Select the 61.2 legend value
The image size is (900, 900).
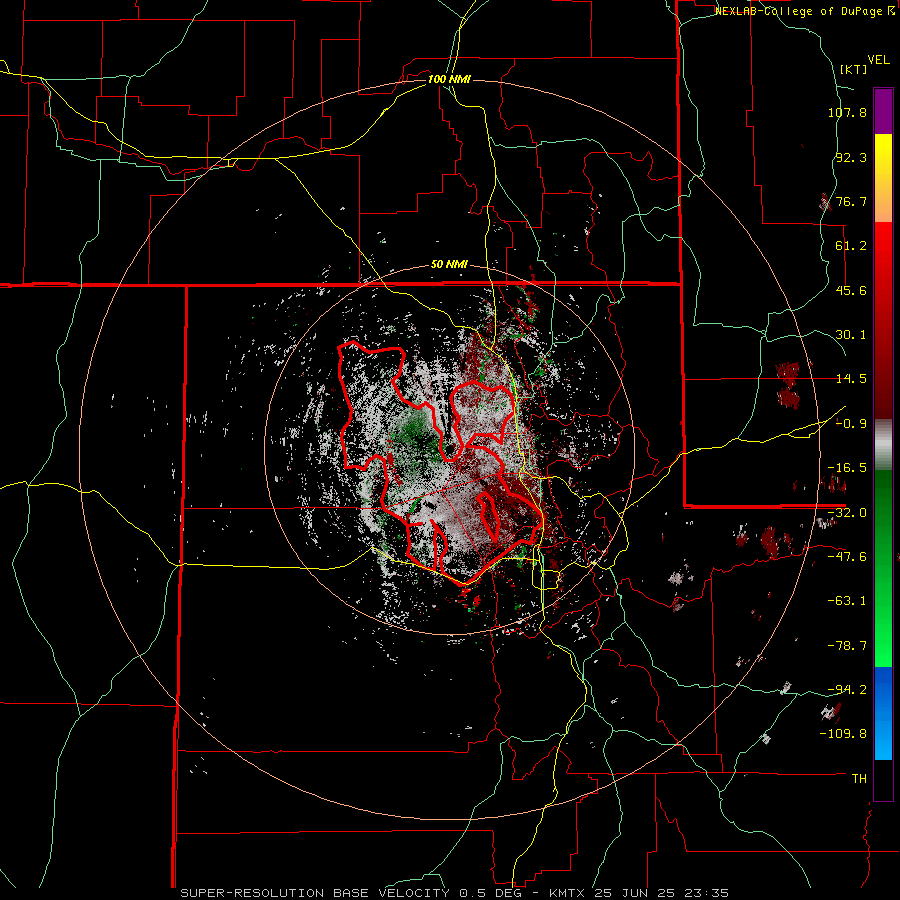[x=851, y=246]
